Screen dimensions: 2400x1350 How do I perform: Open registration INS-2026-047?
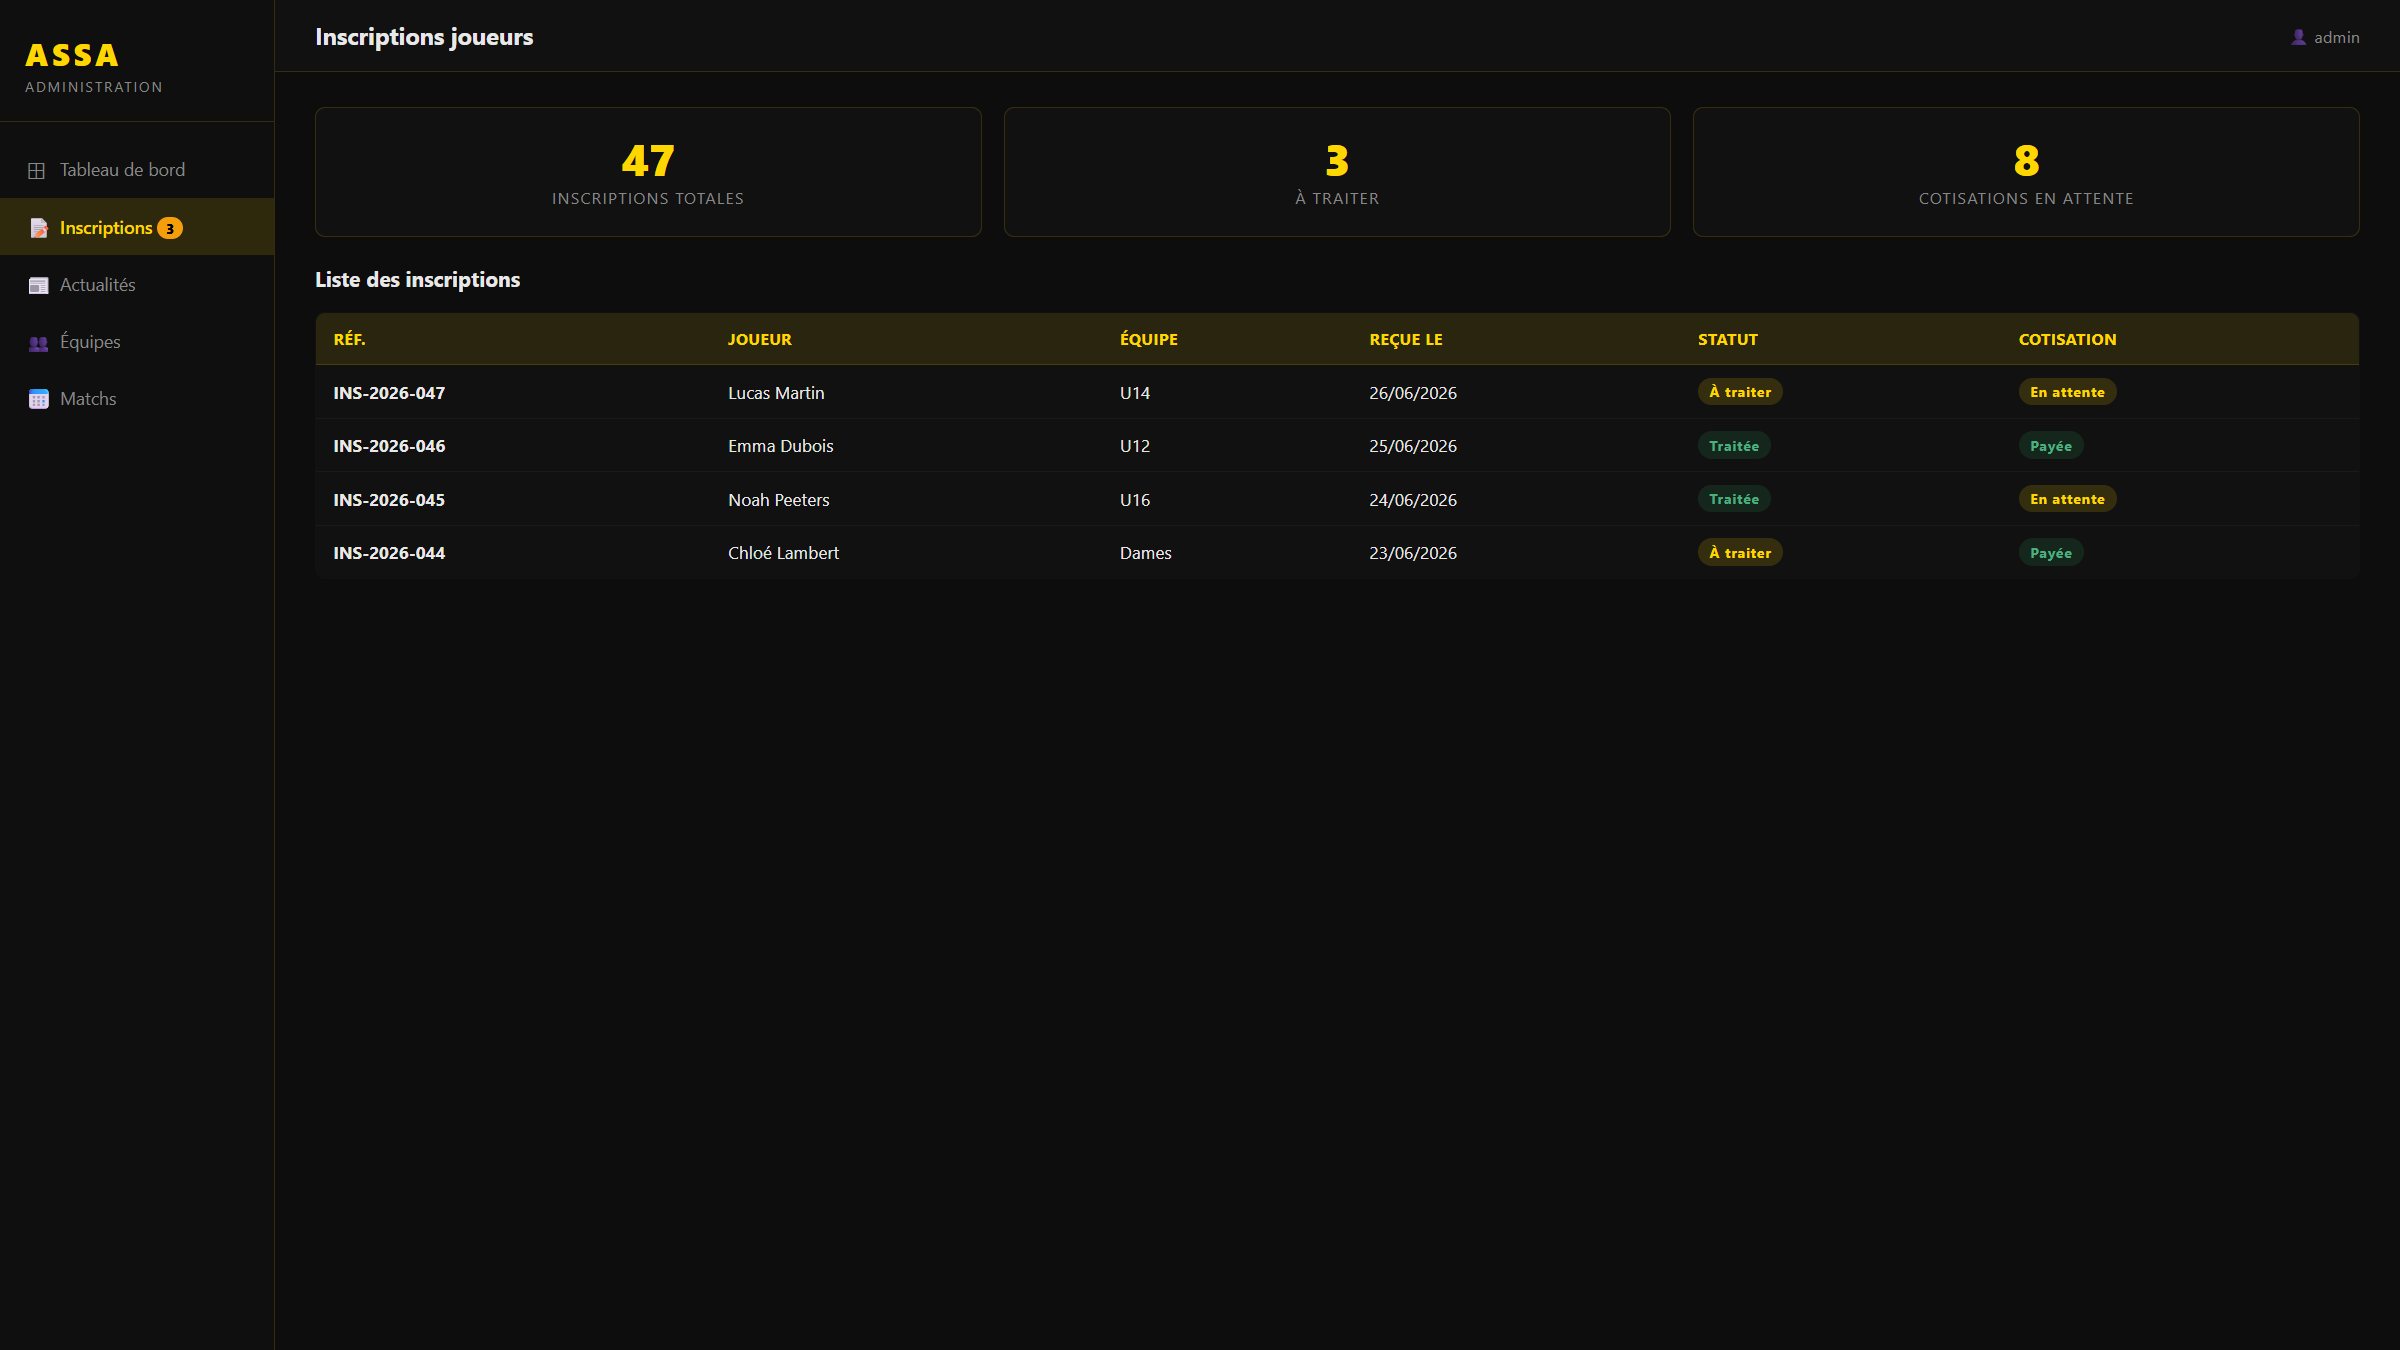click(x=389, y=393)
